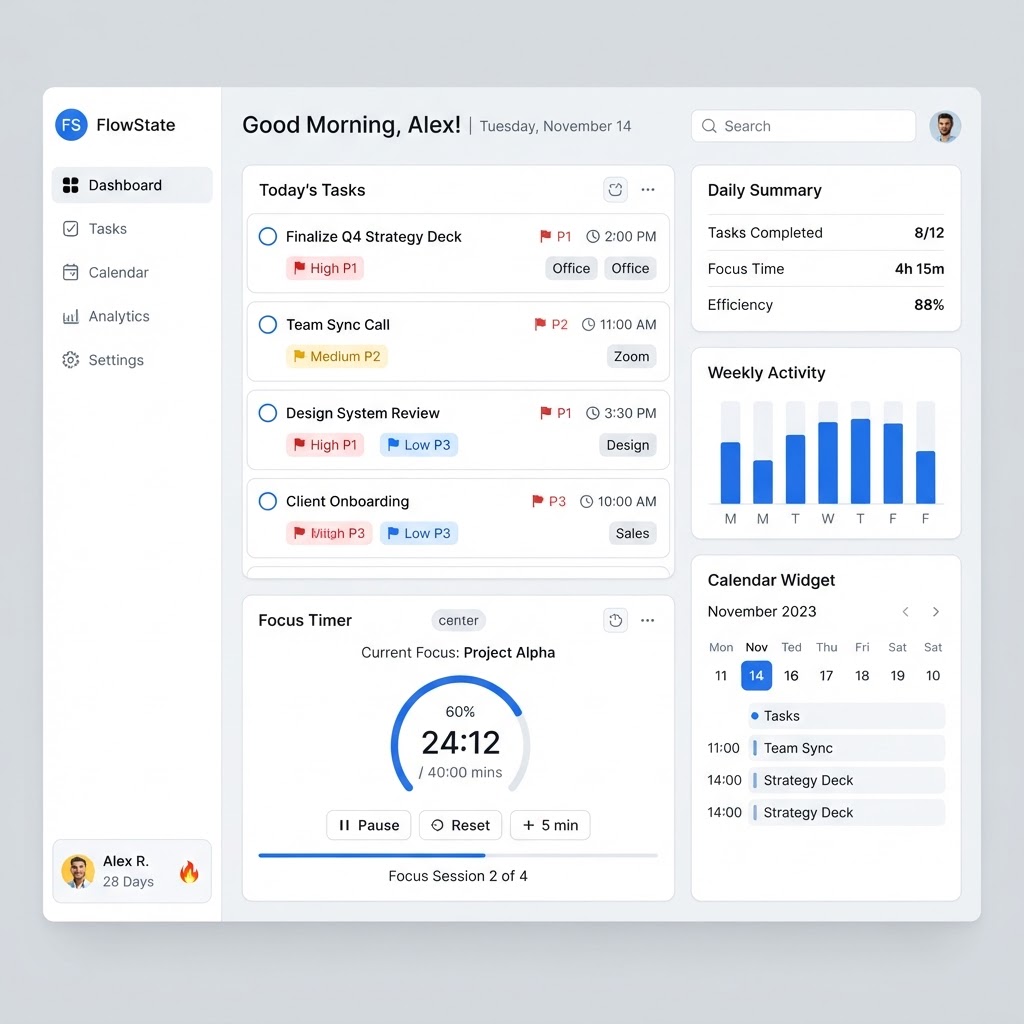Click the Tasks Completed 8/12 row
1024x1024 pixels.
(826, 233)
